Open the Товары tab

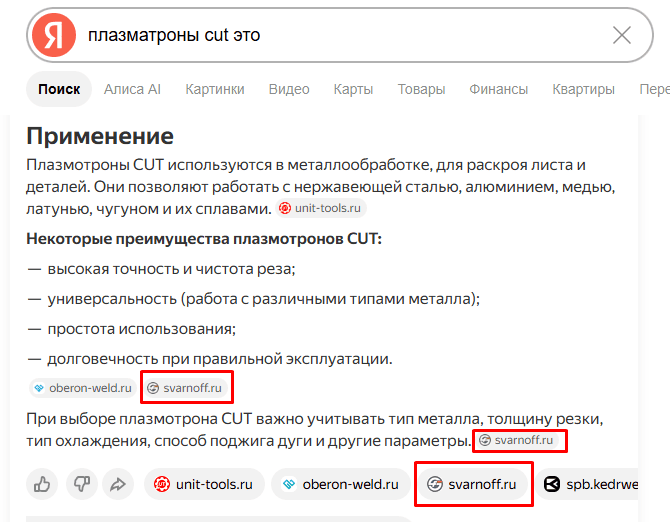tap(421, 89)
